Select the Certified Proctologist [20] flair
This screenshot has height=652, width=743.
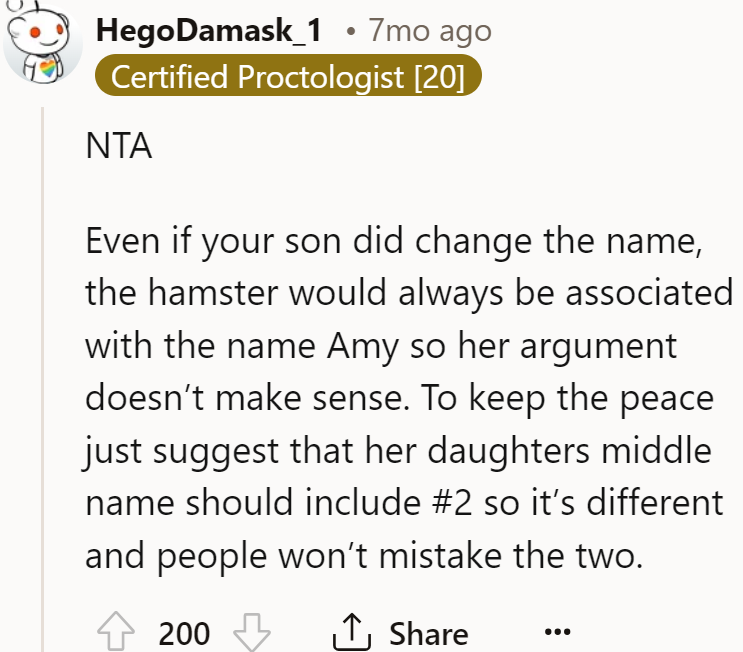tap(288, 75)
